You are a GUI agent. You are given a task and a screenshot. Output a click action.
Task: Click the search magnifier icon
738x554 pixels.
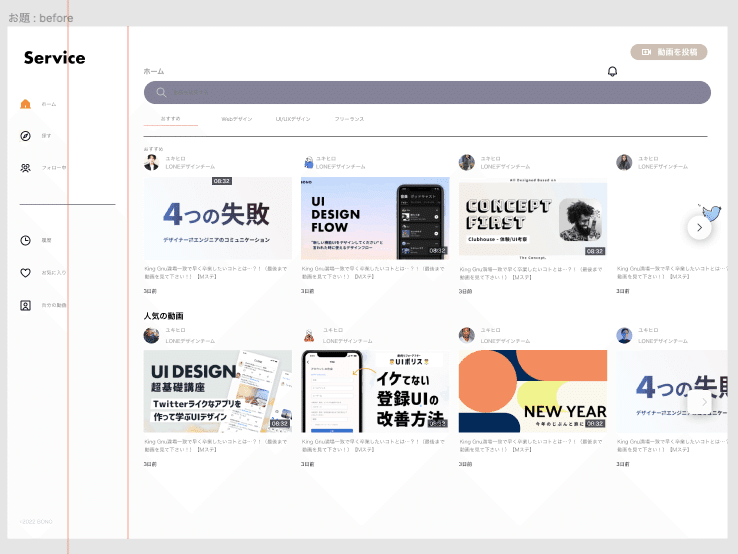click(x=161, y=92)
